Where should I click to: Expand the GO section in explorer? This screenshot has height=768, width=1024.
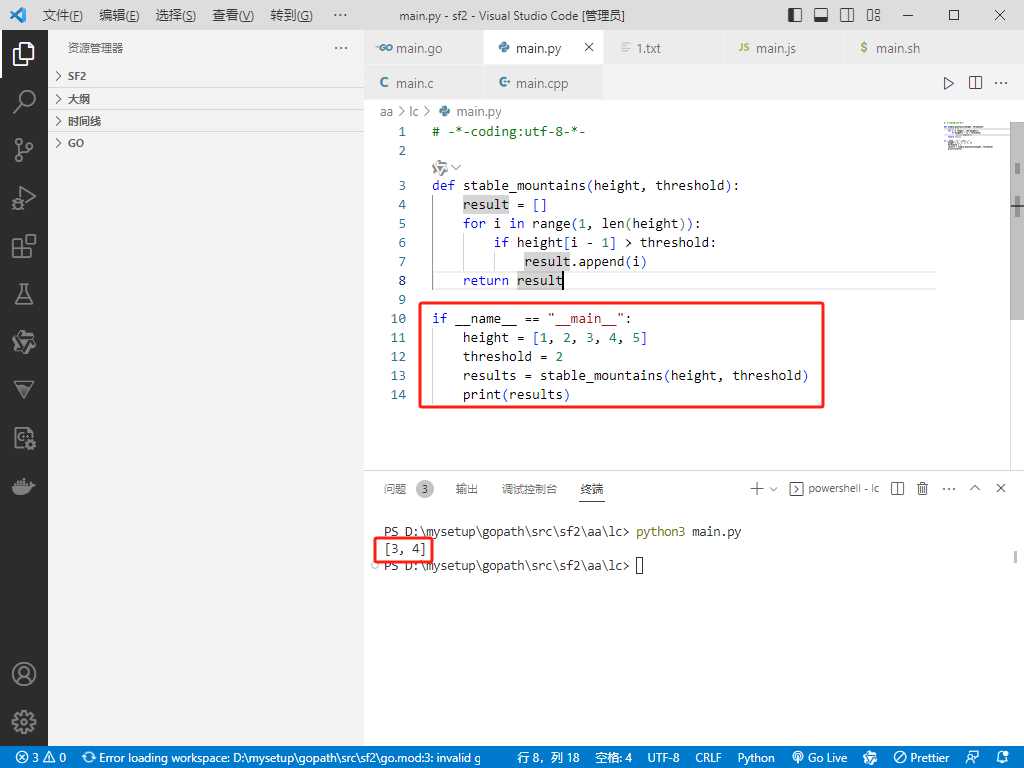(x=206, y=143)
